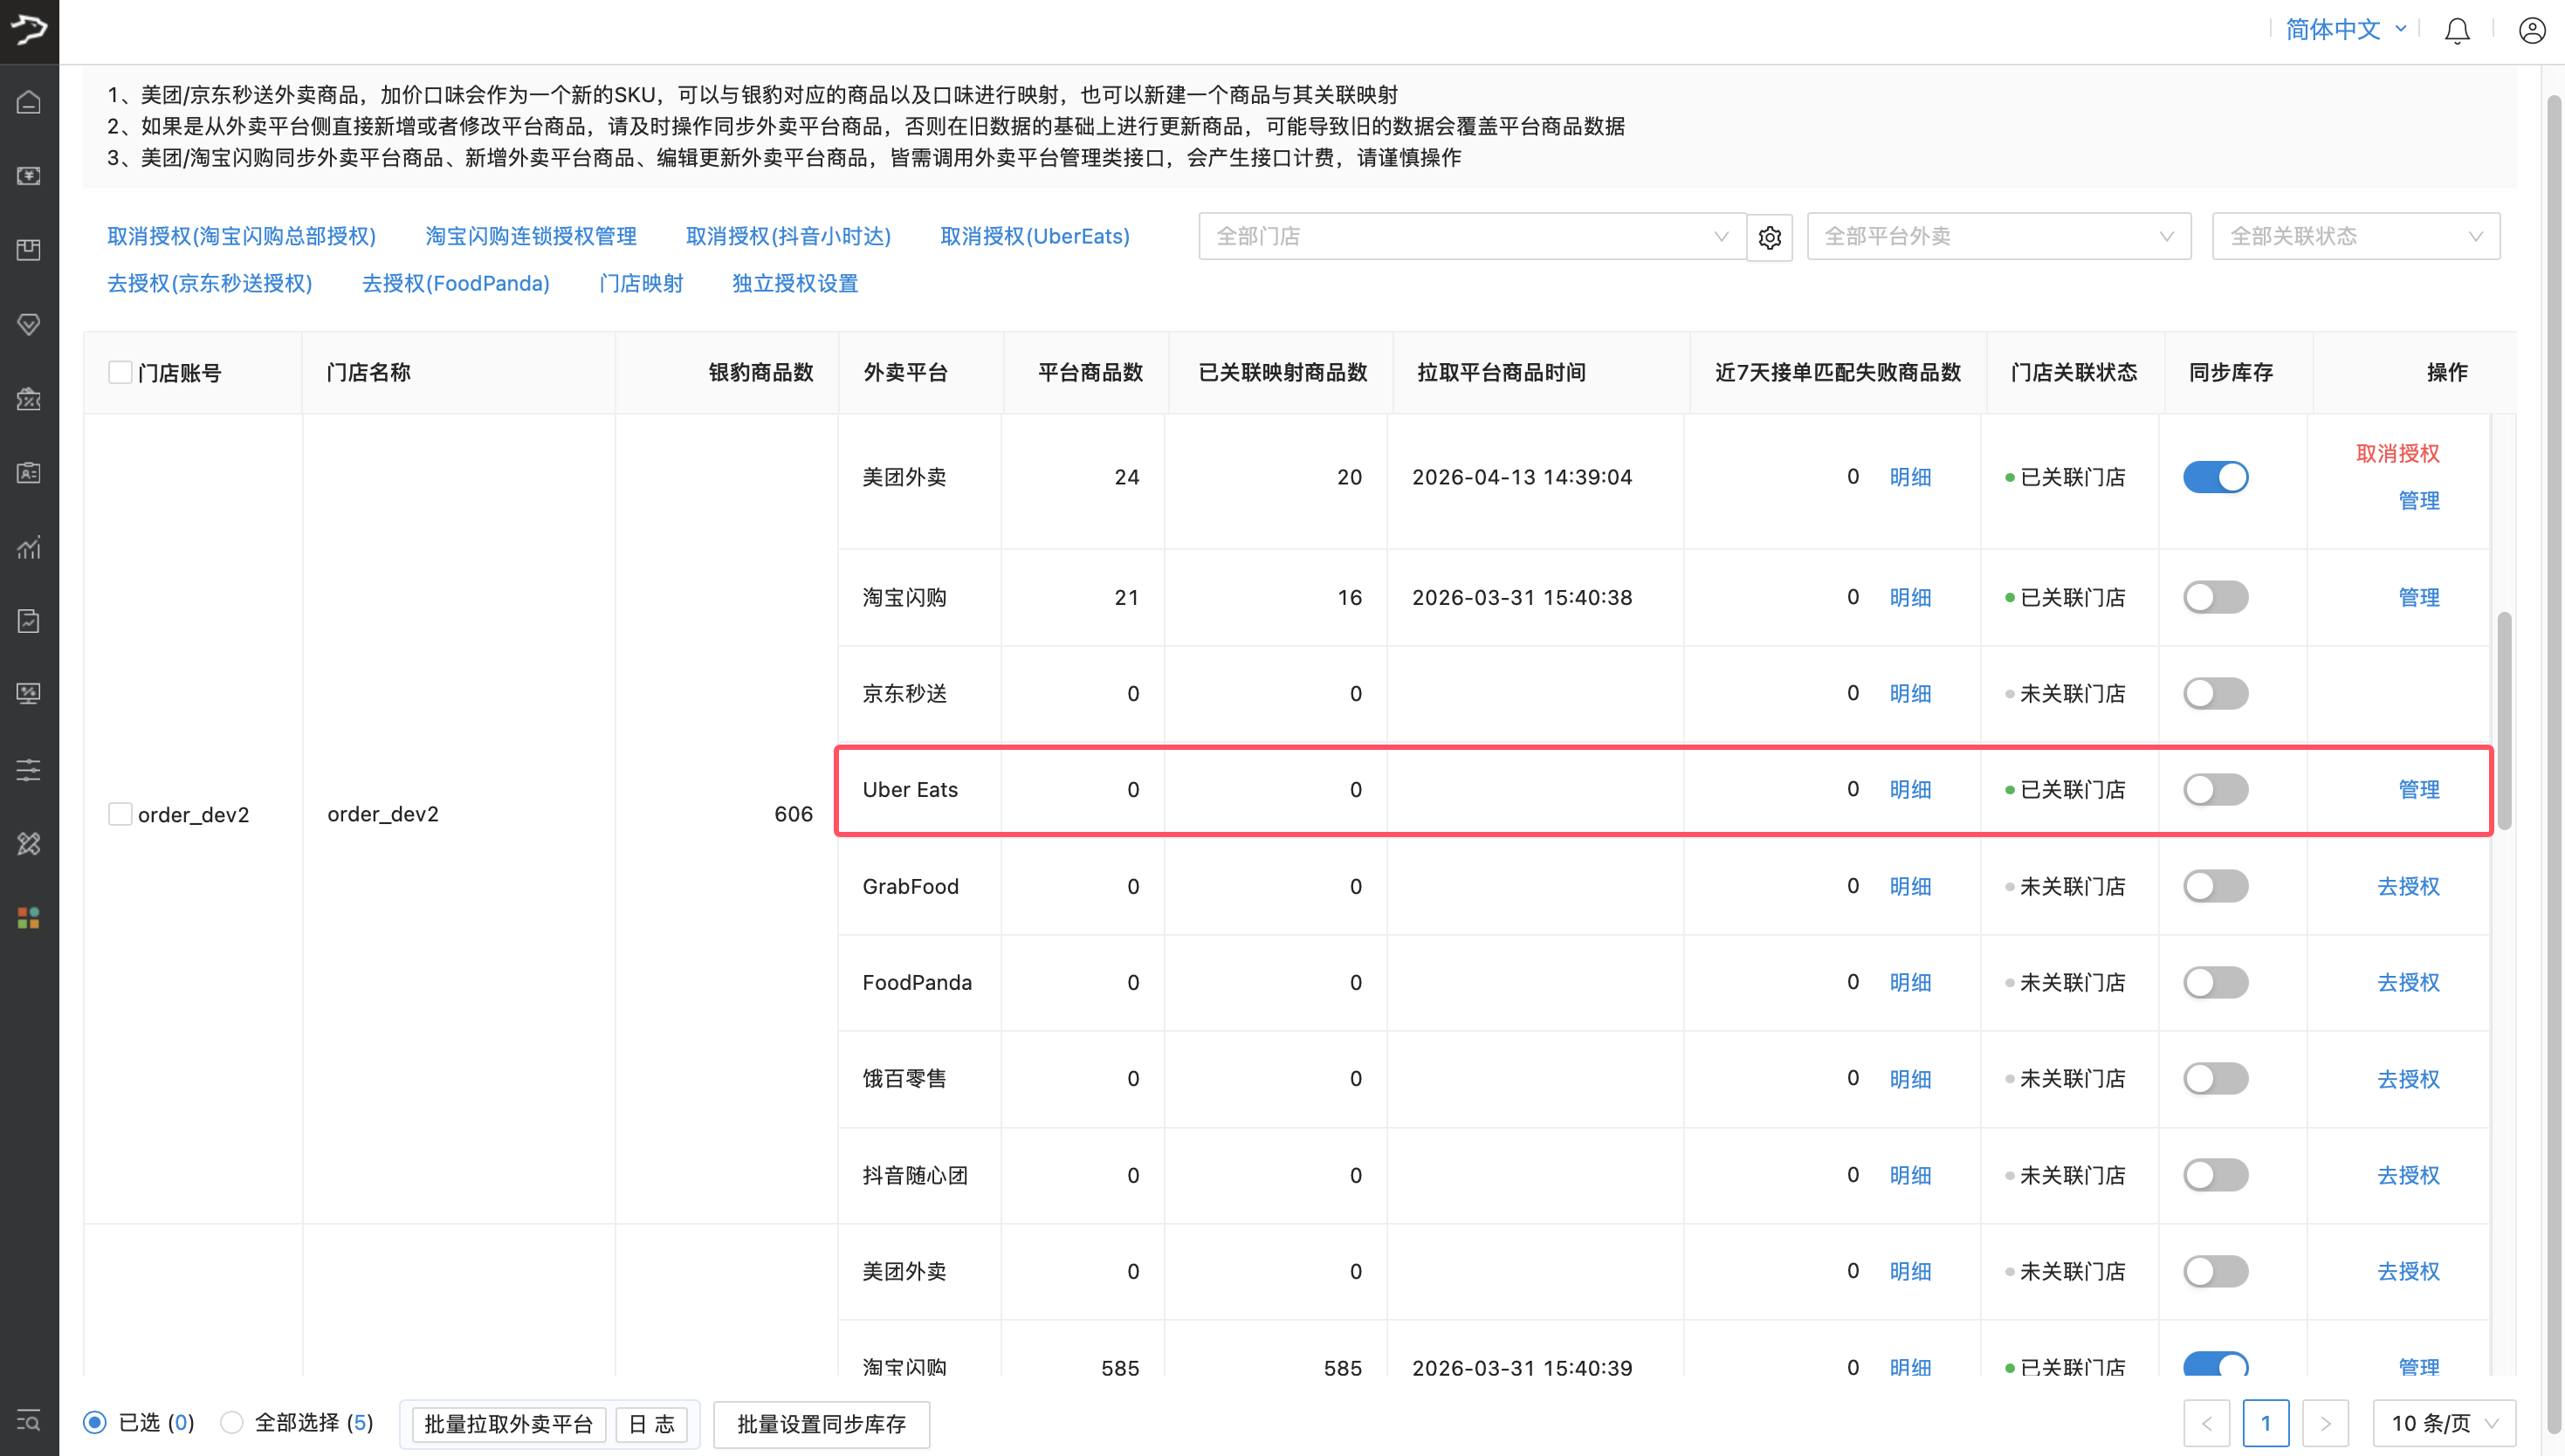Open the user account avatar icon
Viewport: 2565px width, 1456px height.
coord(2532,31)
